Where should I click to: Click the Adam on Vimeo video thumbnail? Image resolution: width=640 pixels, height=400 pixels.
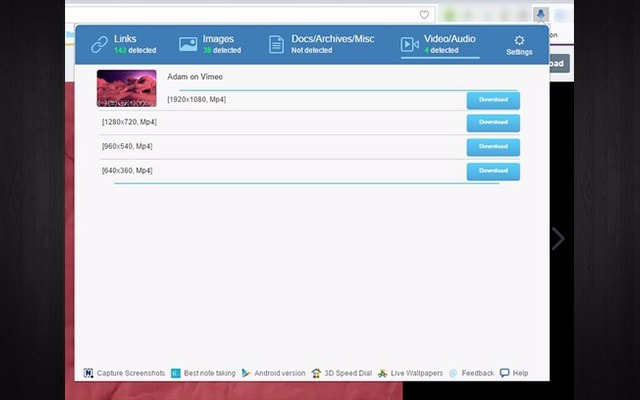(x=127, y=88)
